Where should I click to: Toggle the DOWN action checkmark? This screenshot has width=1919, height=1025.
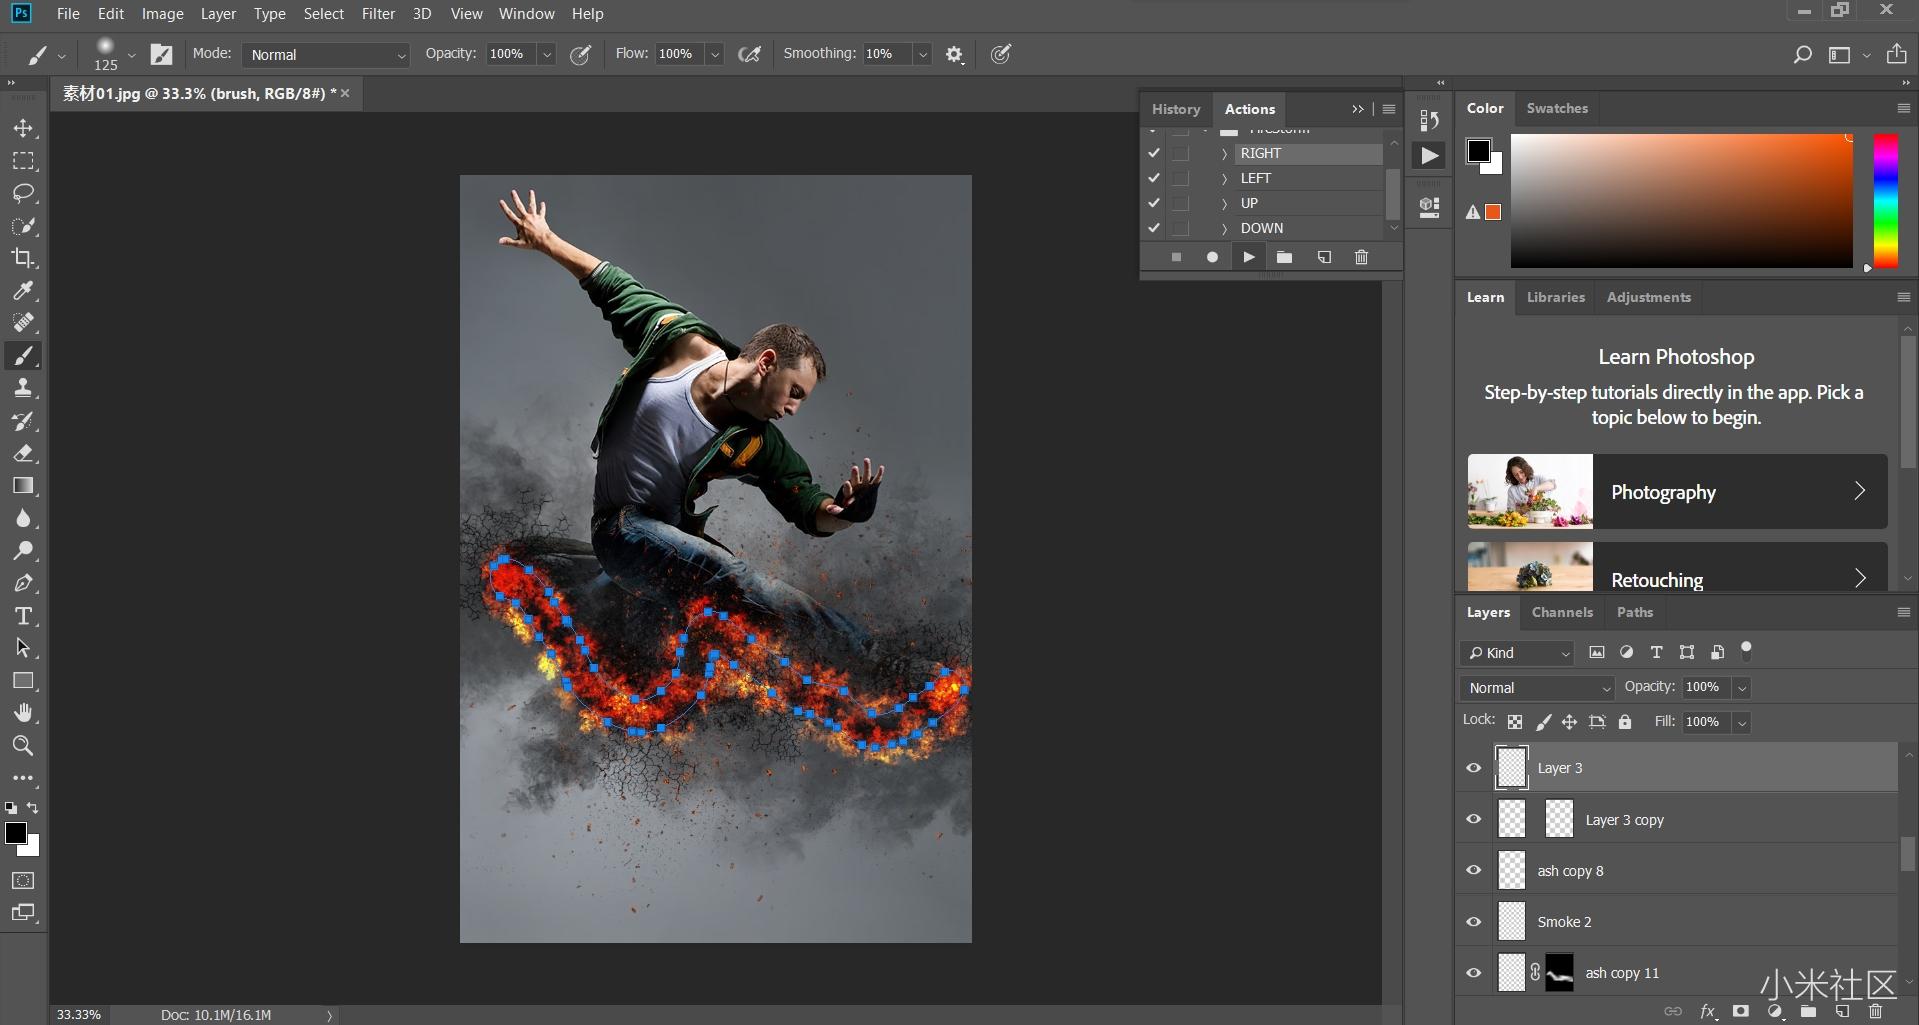click(1154, 228)
